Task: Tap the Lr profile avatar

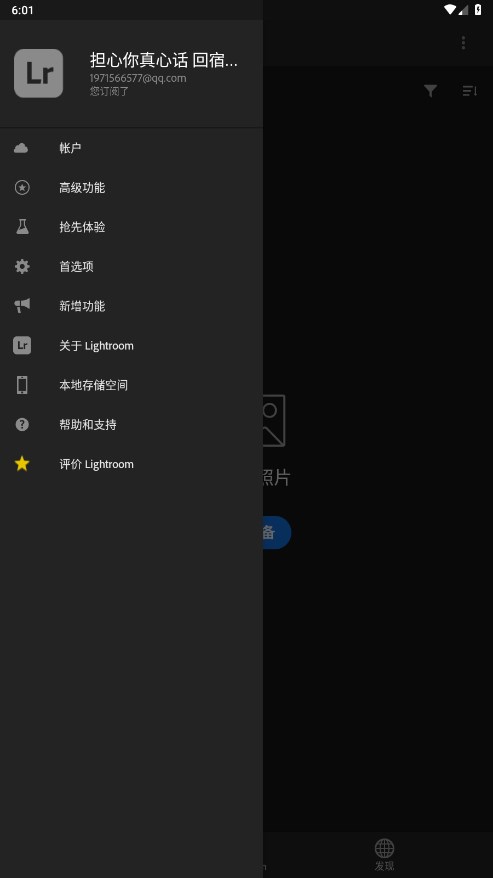Action: pos(38,73)
